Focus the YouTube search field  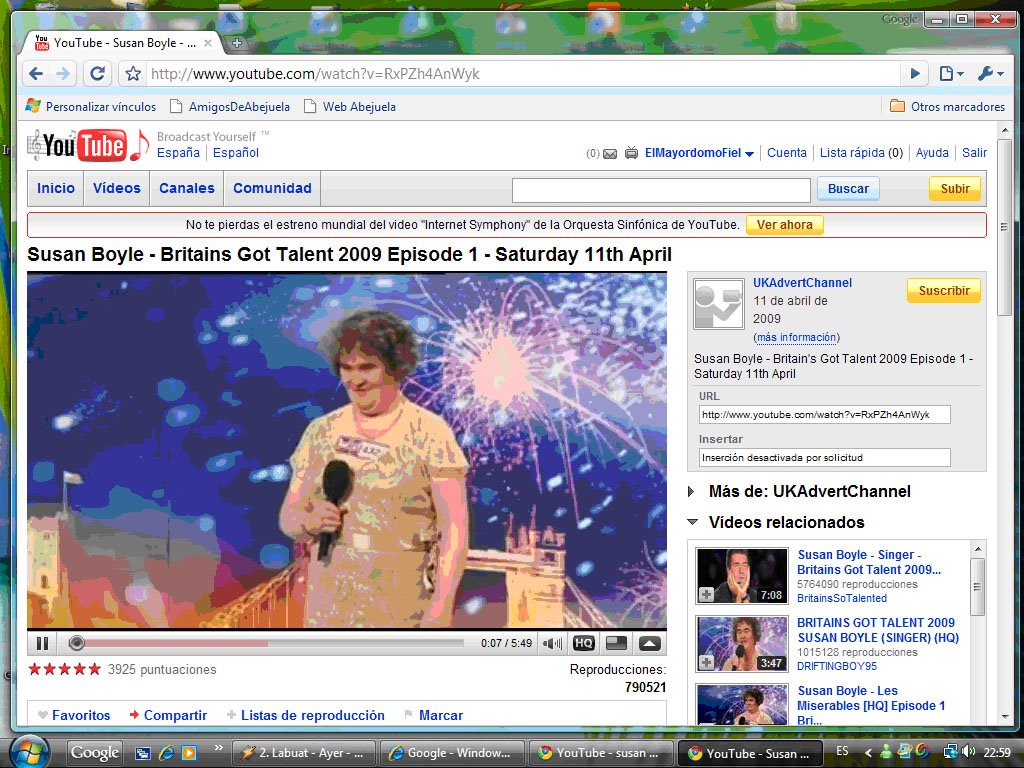[x=661, y=190]
